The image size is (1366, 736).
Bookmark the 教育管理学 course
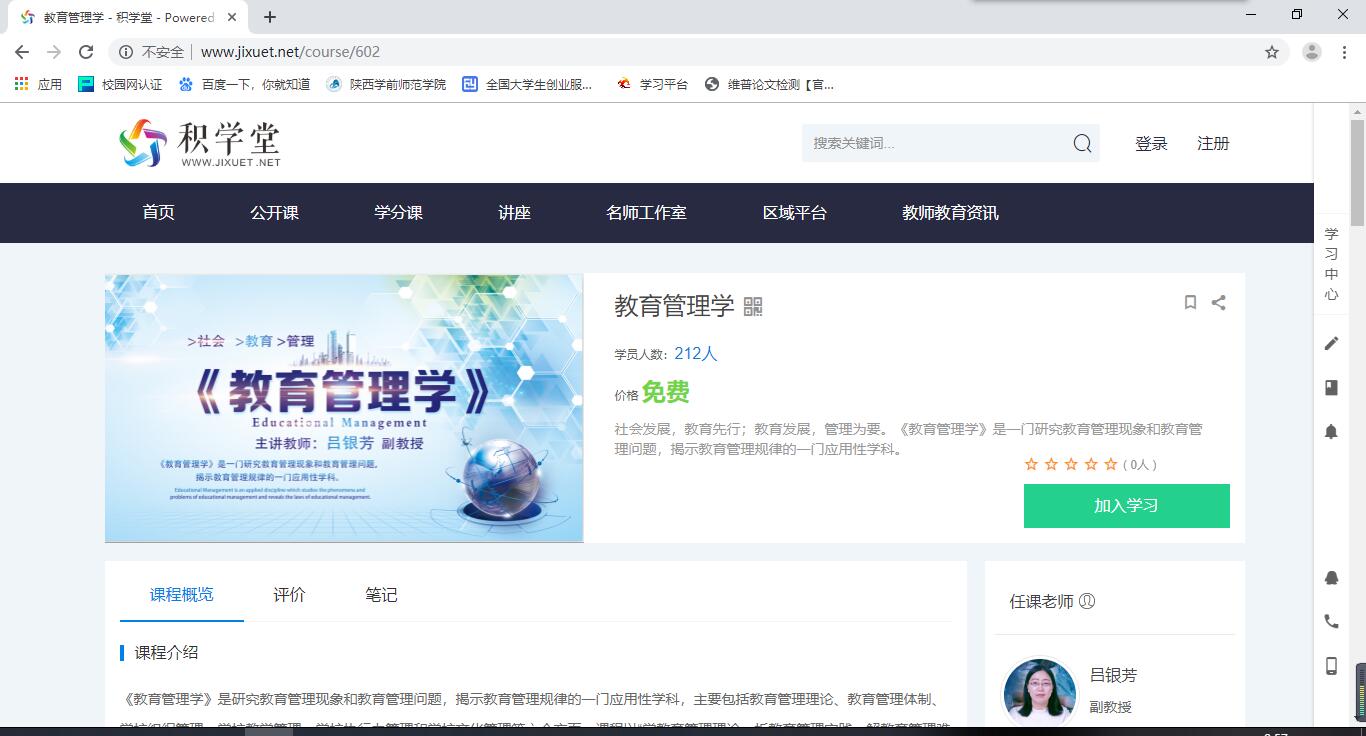click(x=1190, y=303)
